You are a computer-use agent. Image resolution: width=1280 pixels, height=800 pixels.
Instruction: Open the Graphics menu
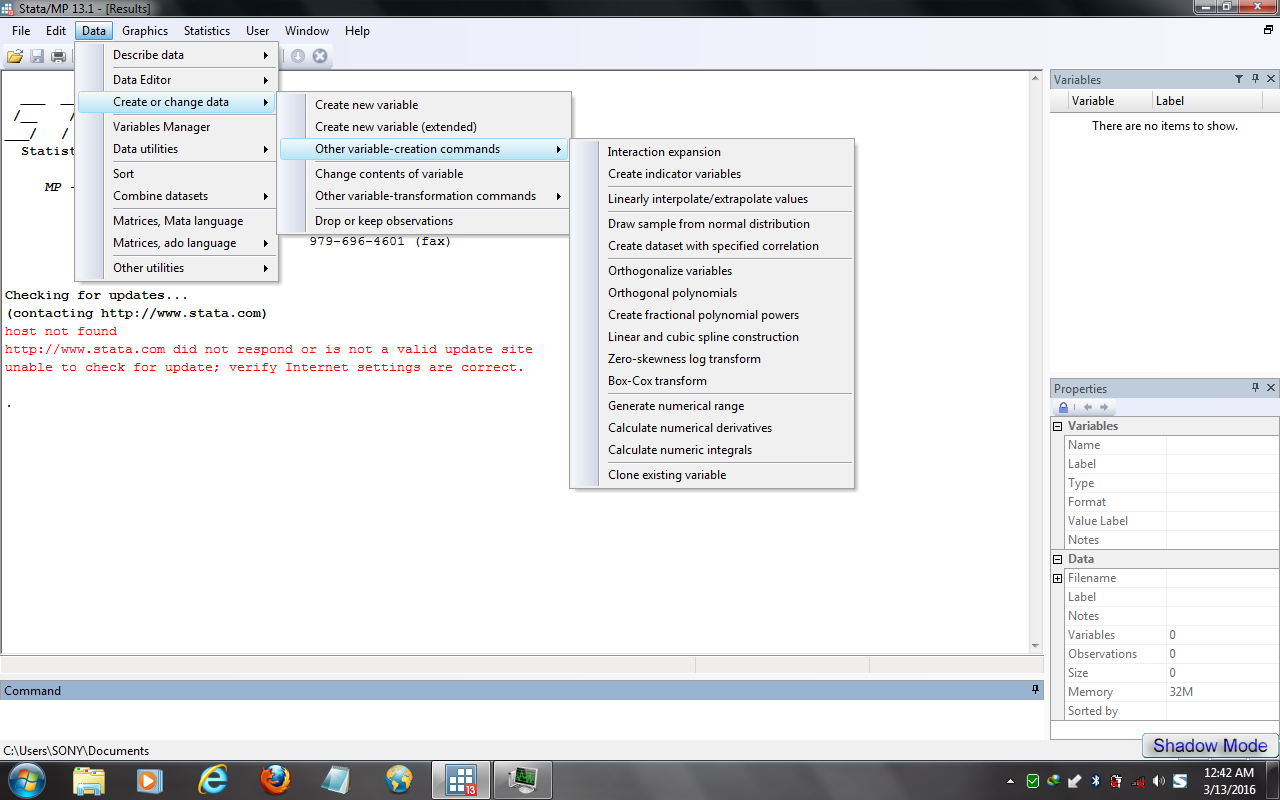tap(145, 31)
